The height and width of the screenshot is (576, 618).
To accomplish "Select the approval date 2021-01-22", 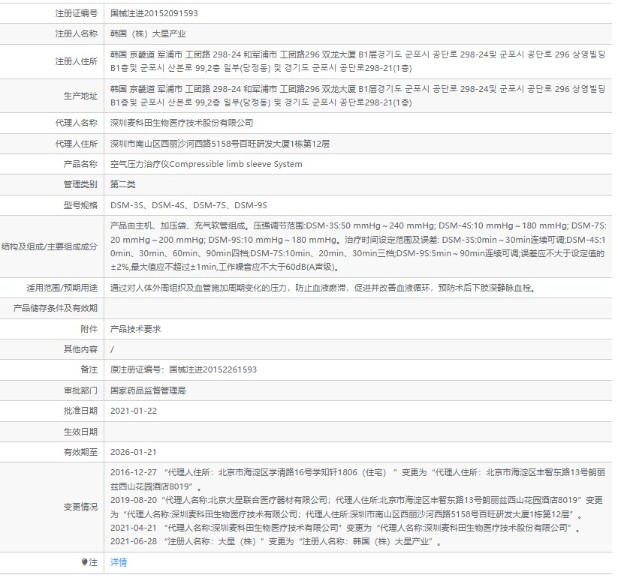I will pyautogui.click(x=133, y=411).
